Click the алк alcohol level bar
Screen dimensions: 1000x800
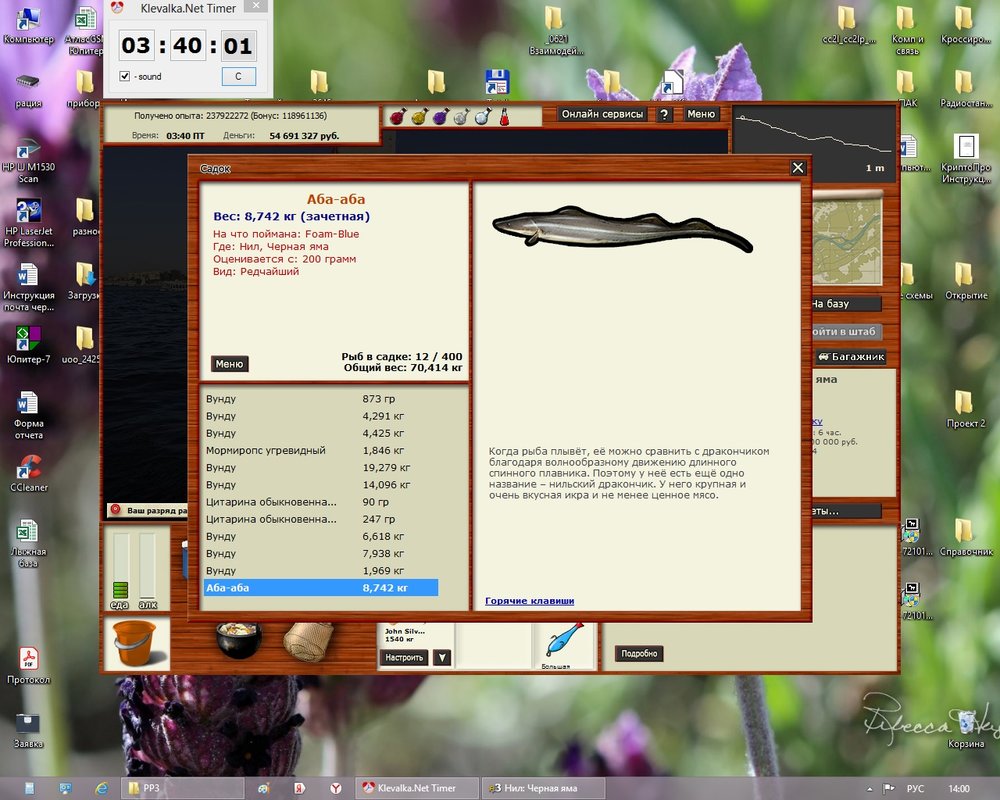tap(147, 565)
